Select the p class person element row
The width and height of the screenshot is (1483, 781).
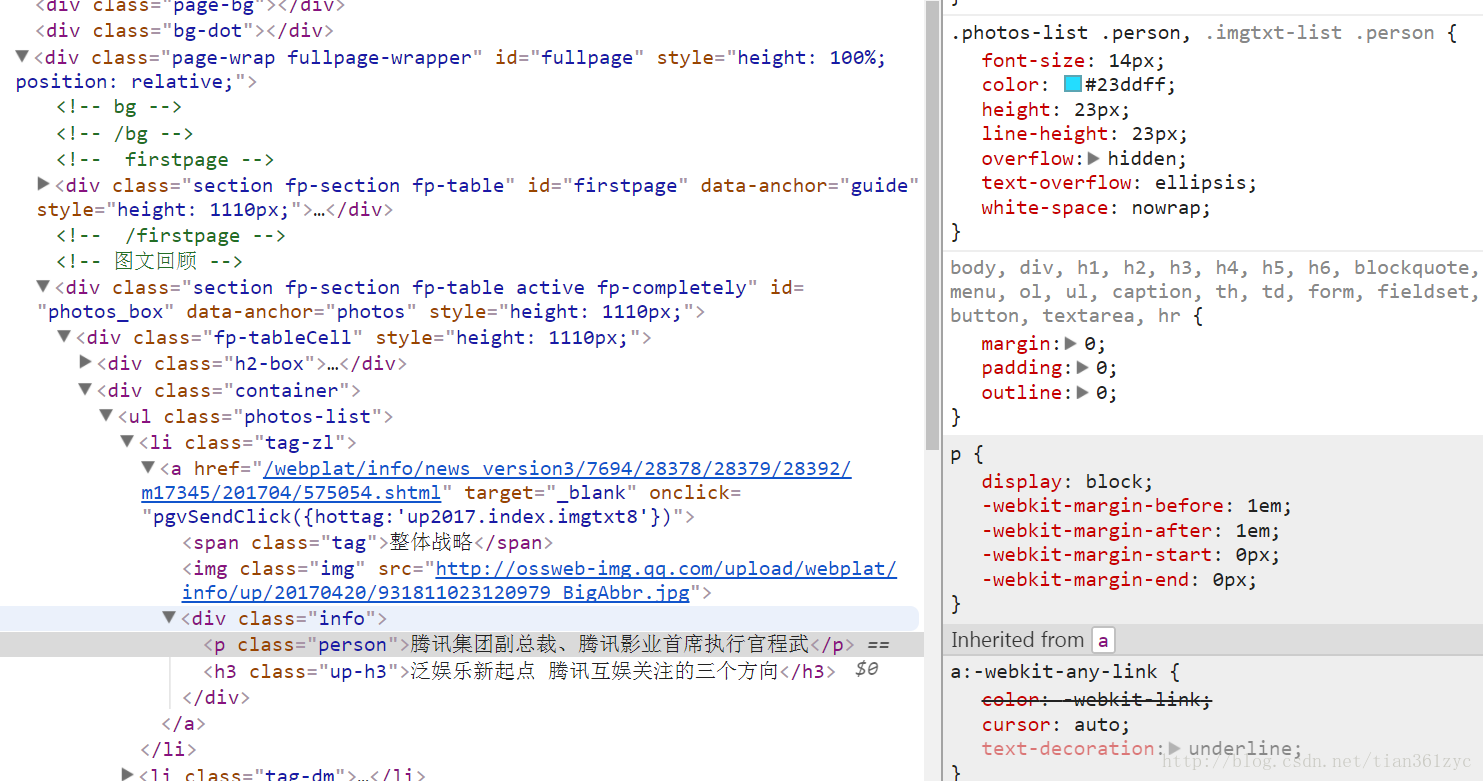pyautogui.click(x=460, y=645)
